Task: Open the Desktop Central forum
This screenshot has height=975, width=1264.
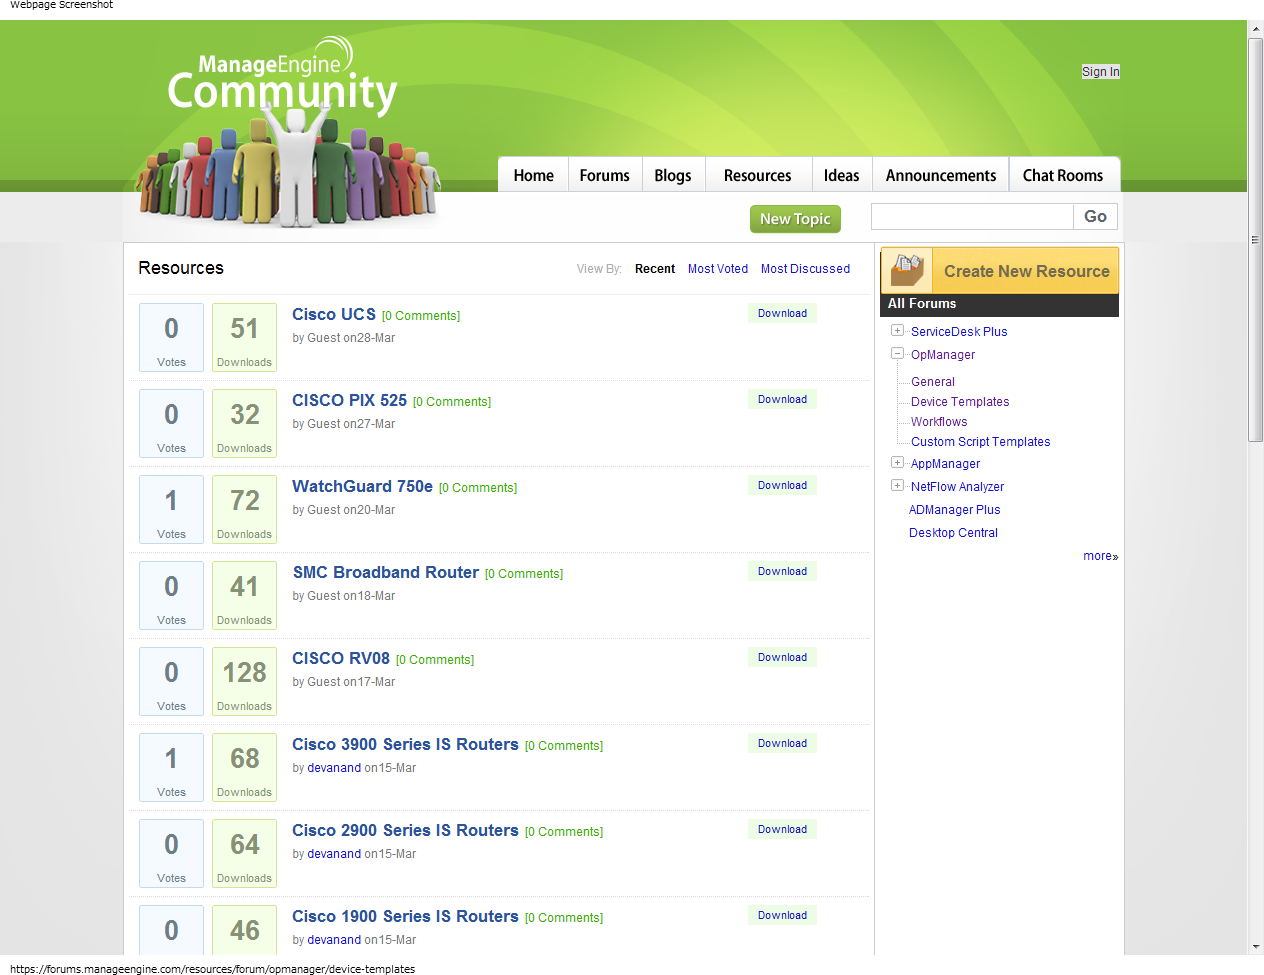Action: [953, 533]
